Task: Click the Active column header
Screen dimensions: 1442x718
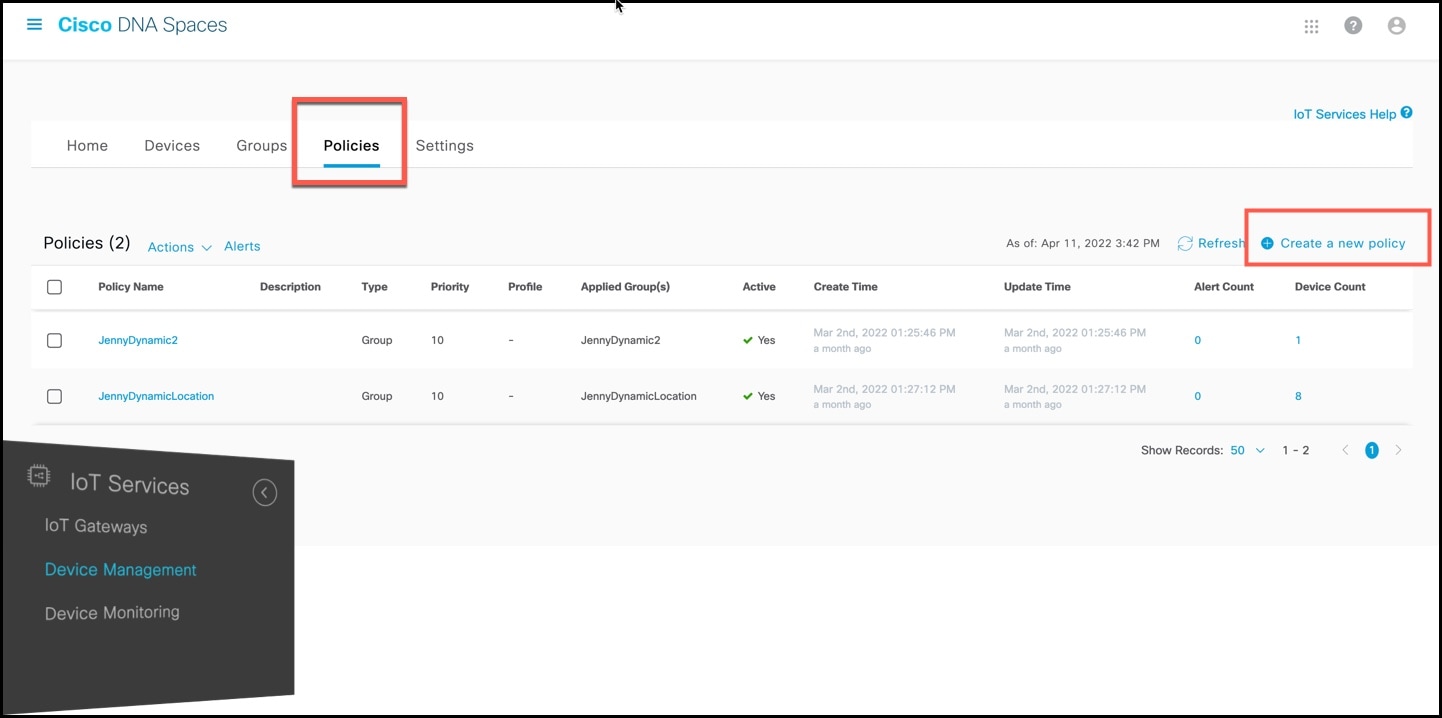Action: [759, 287]
